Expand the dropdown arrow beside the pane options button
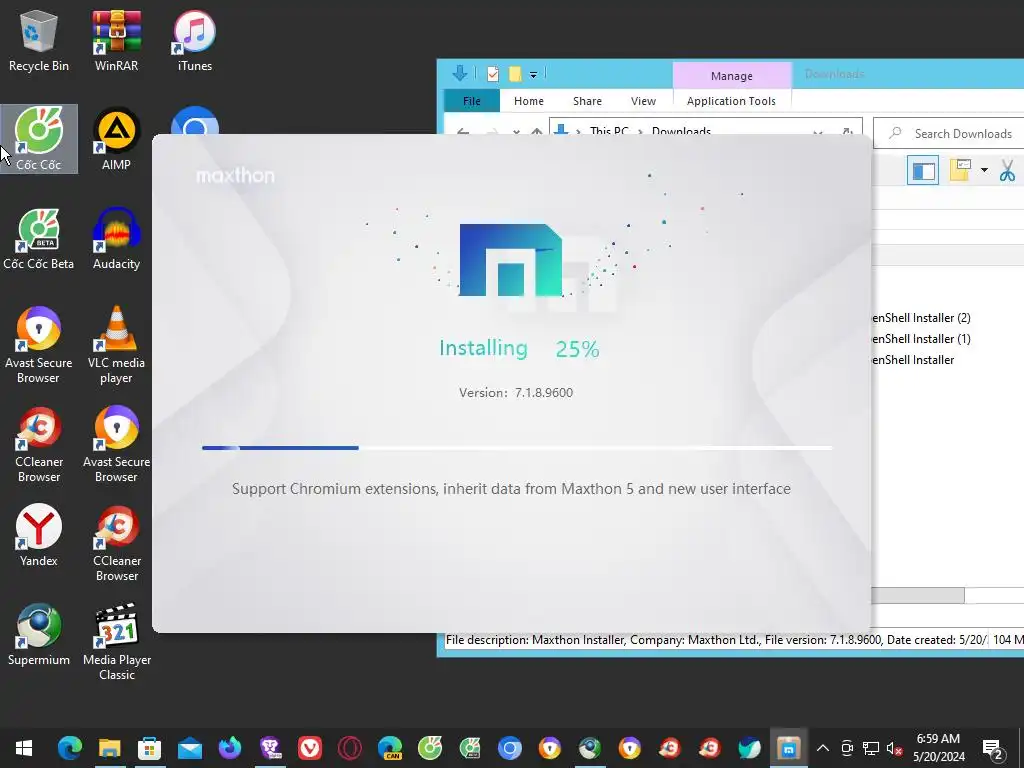This screenshot has height=768, width=1024. (984, 171)
